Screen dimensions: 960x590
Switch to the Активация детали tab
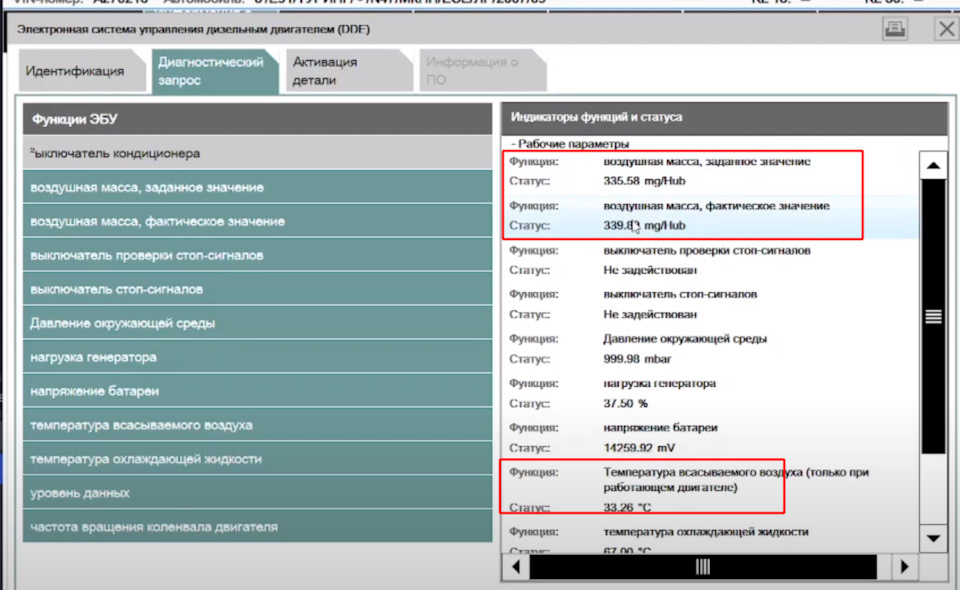(343, 71)
